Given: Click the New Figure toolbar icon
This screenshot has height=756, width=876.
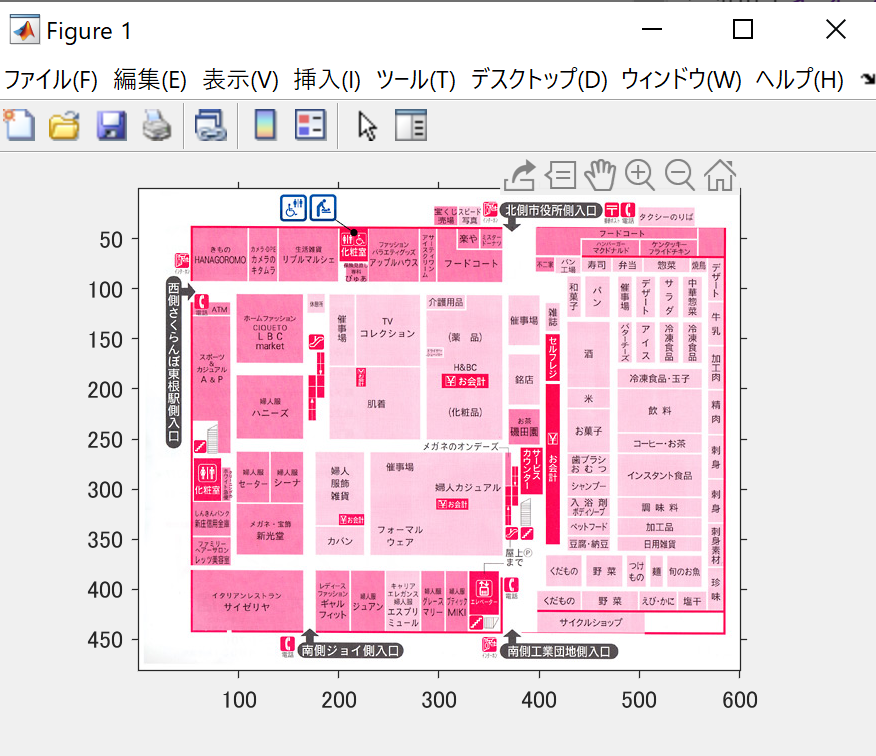Looking at the screenshot, I should click(x=19, y=125).
